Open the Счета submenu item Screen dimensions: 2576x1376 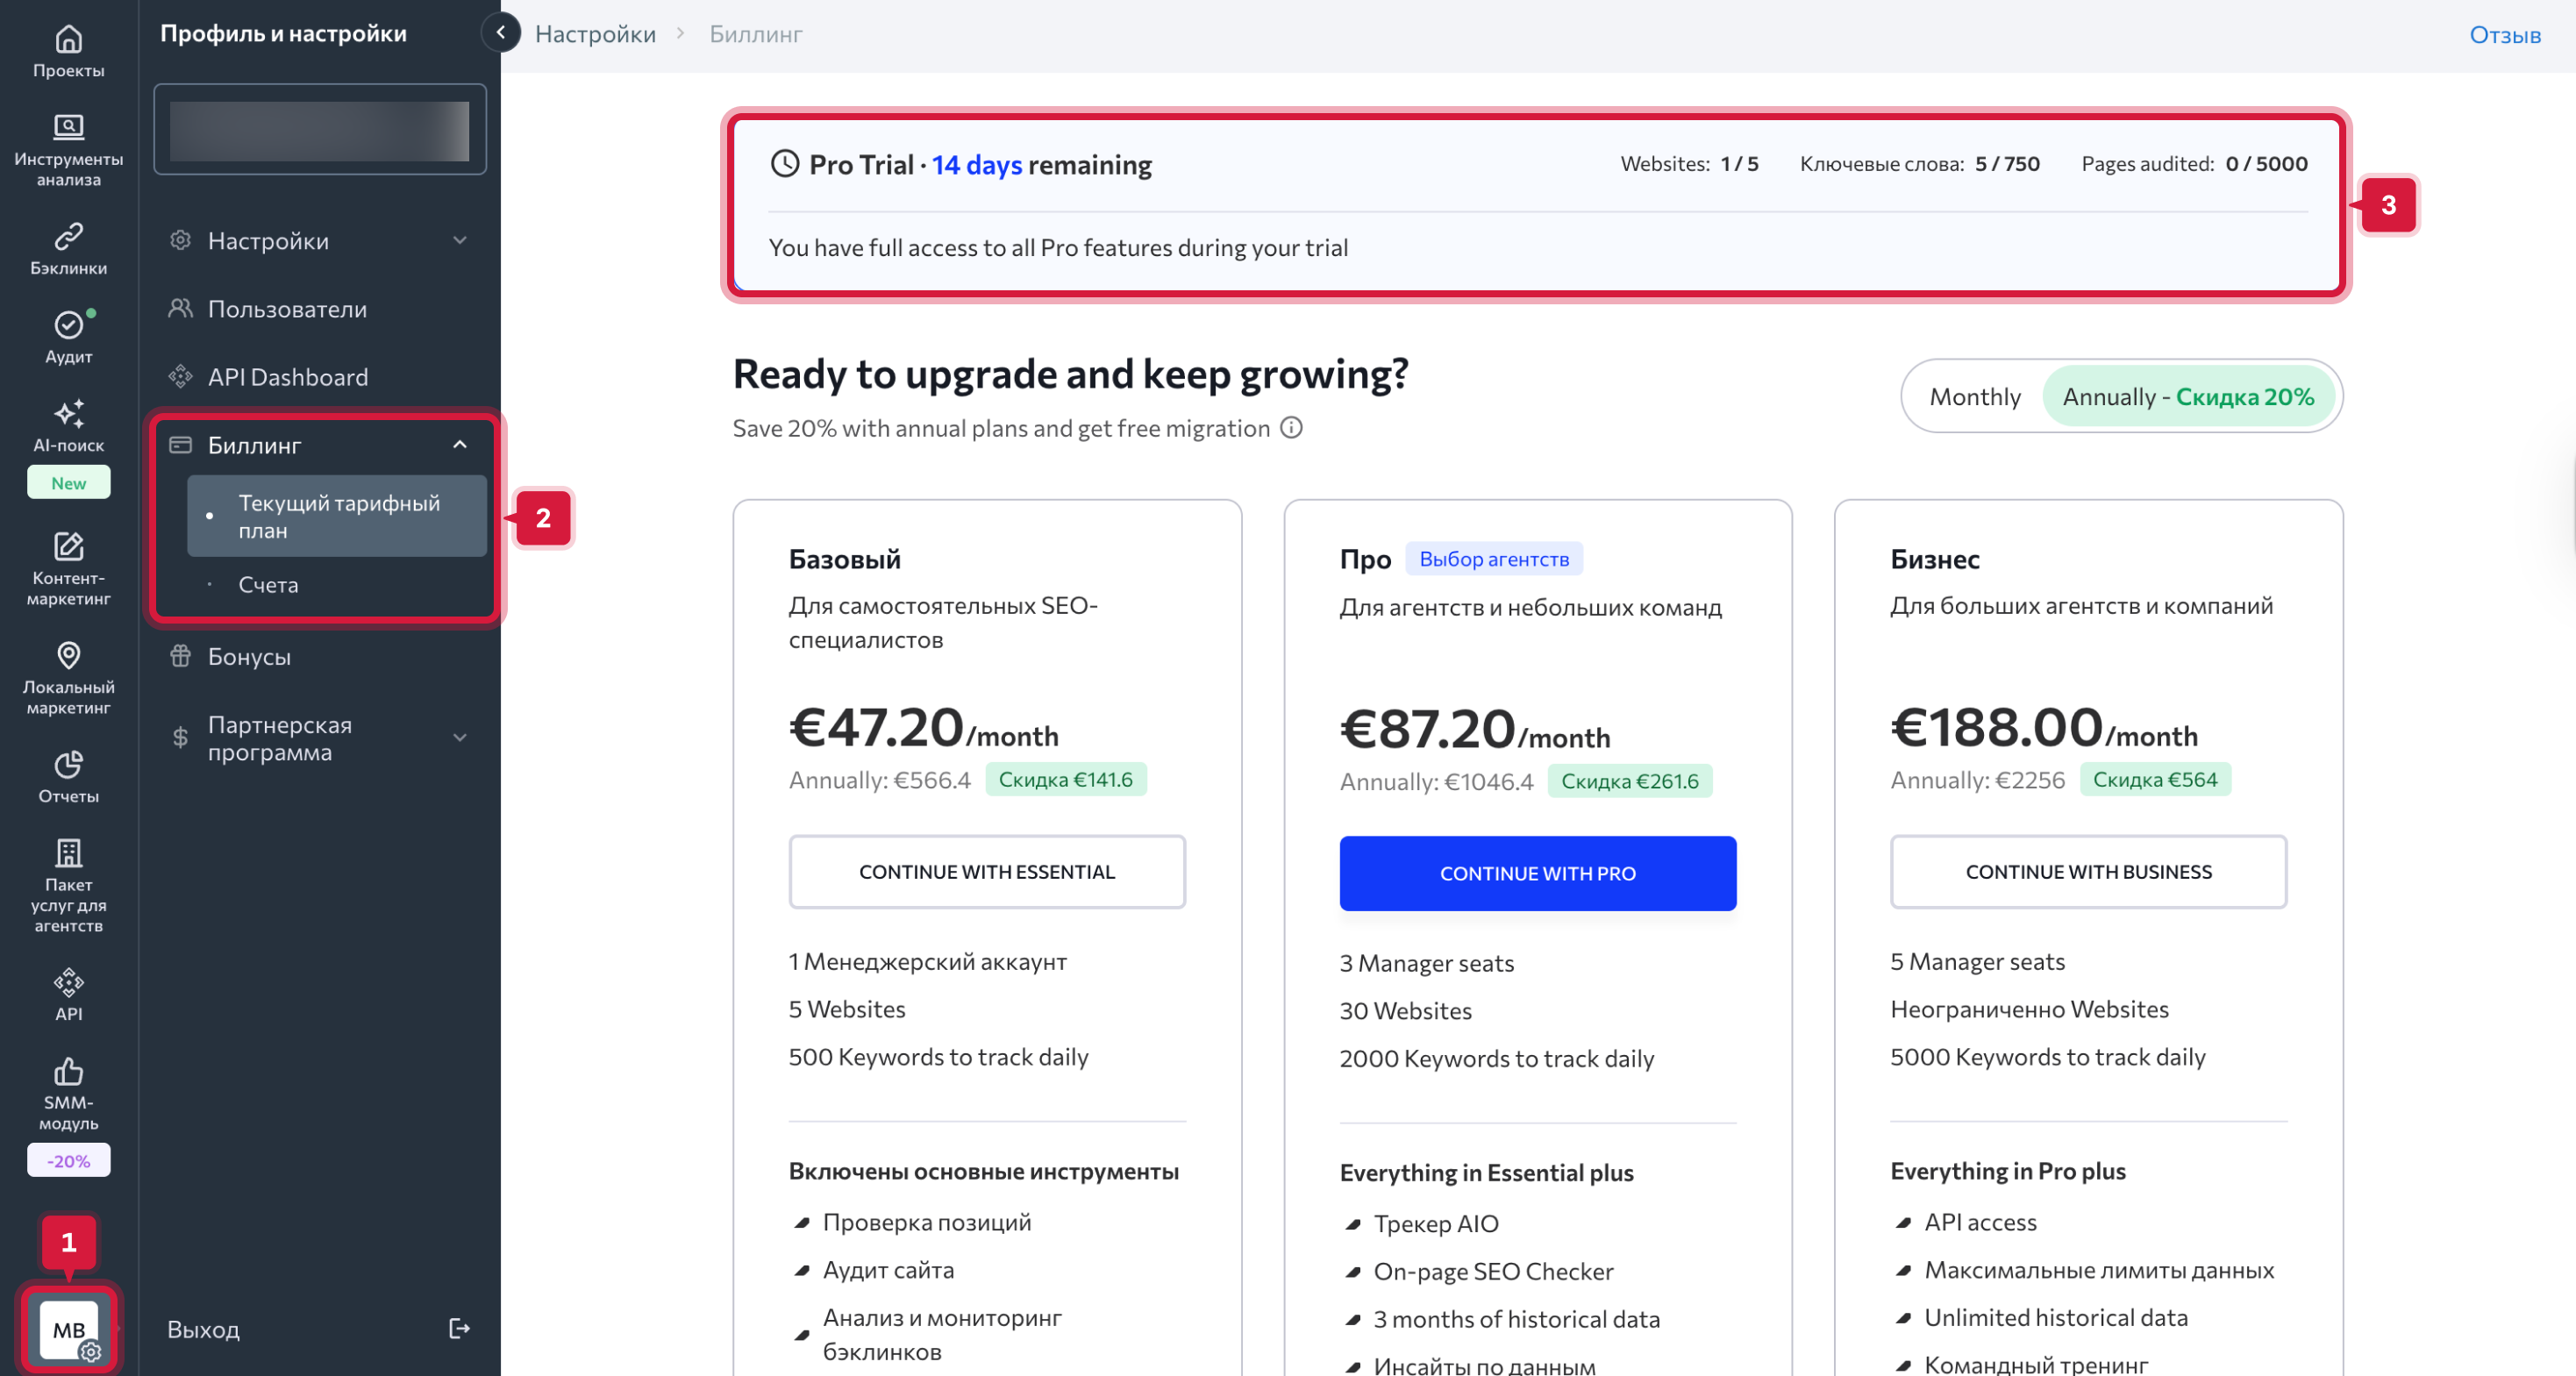[x=268, y=585]
